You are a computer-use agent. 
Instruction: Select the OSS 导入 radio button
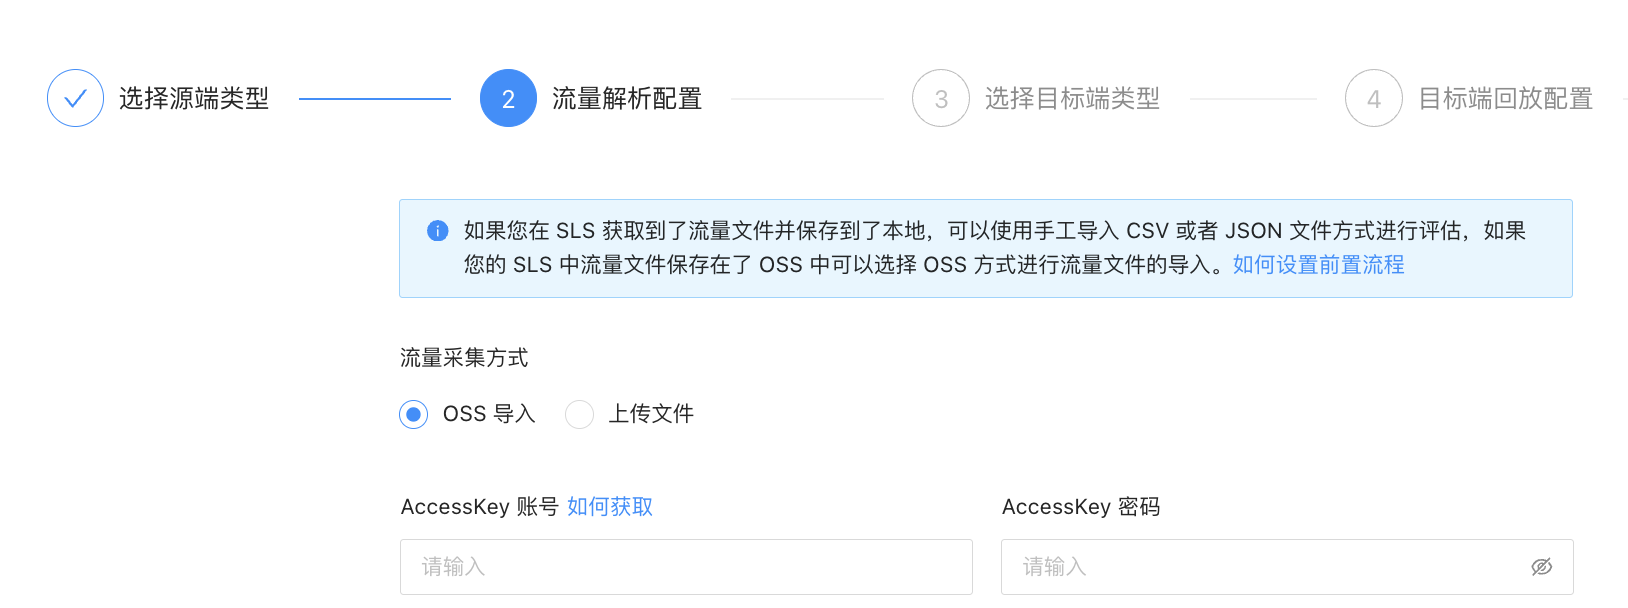pos(413,414)
